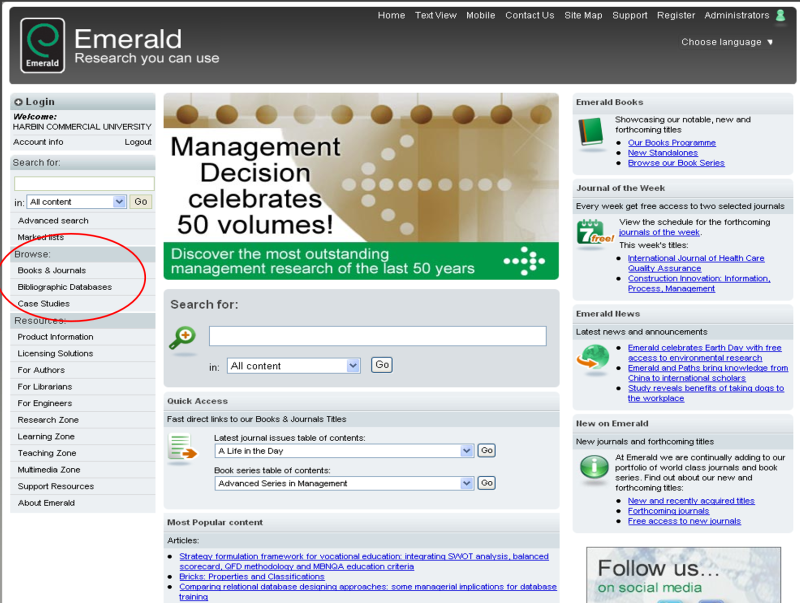Click the Follow us on social media banner
Screen dimensions: 800x603
tap(683, 575)
